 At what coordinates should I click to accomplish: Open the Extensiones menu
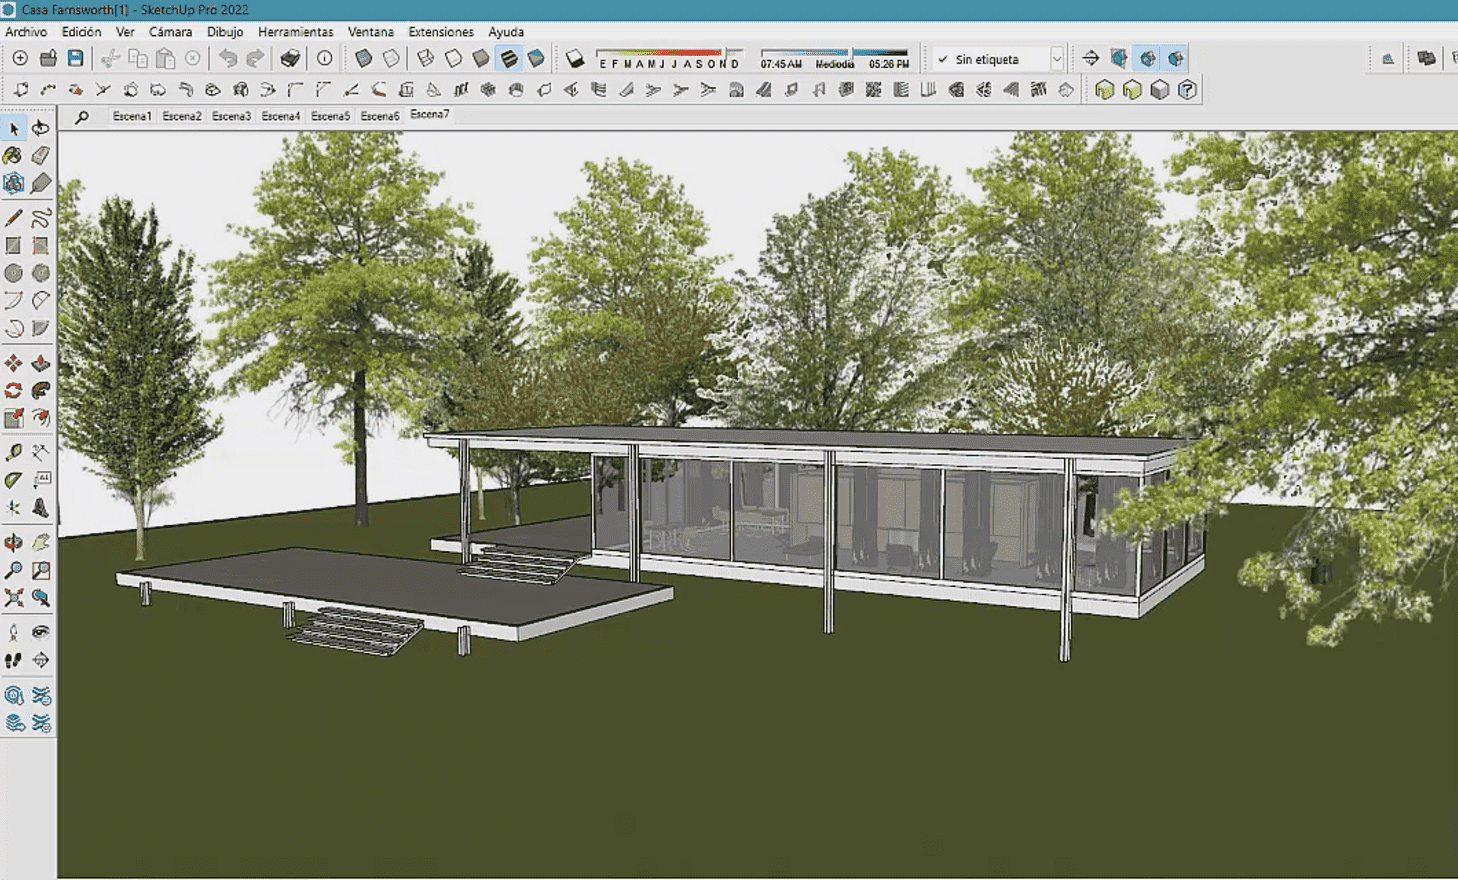tap(441, 32)
